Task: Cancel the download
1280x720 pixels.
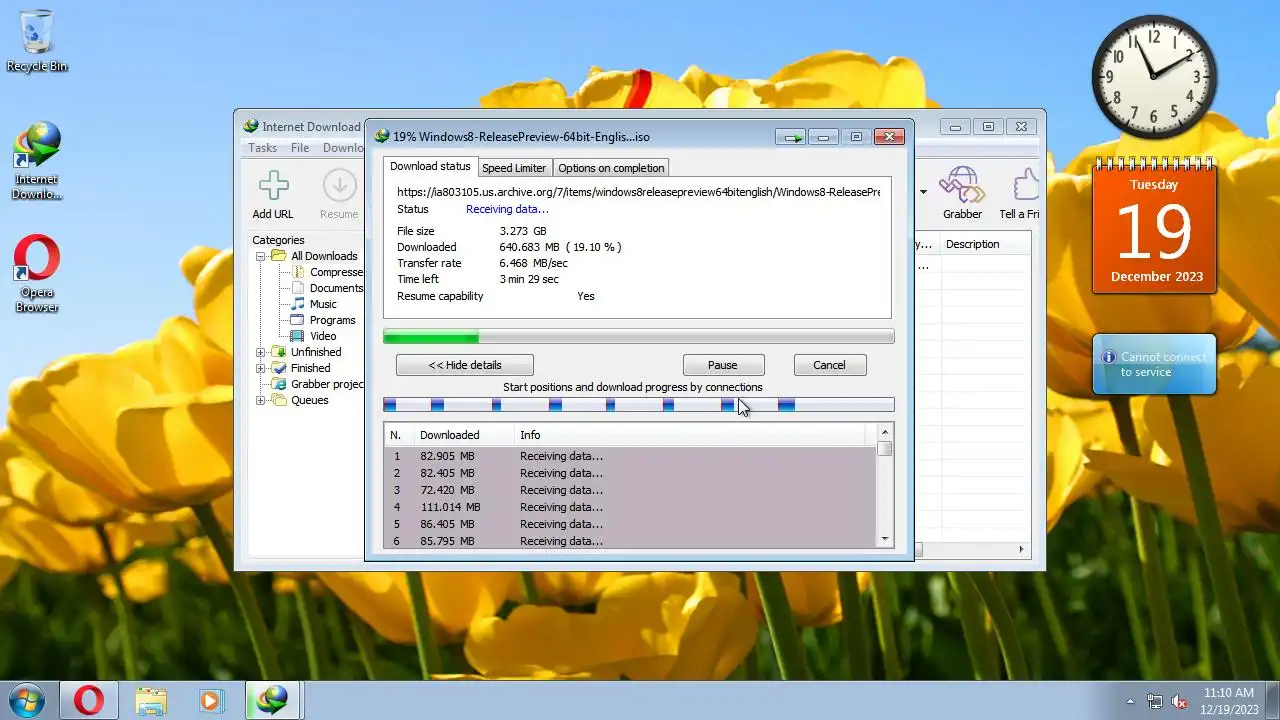Action: [829, 365]
